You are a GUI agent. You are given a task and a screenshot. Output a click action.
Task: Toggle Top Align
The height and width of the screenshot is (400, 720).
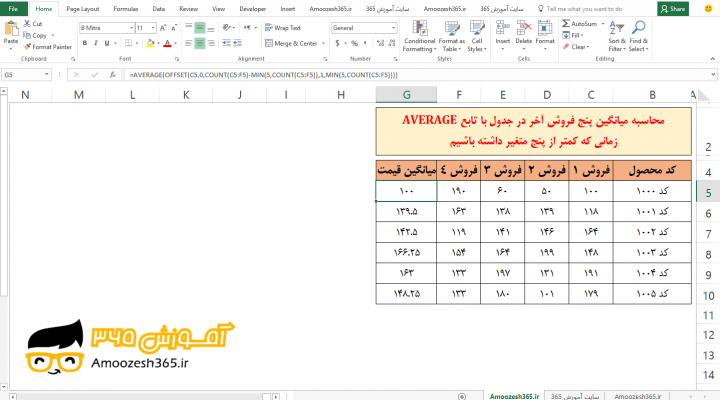189,28
